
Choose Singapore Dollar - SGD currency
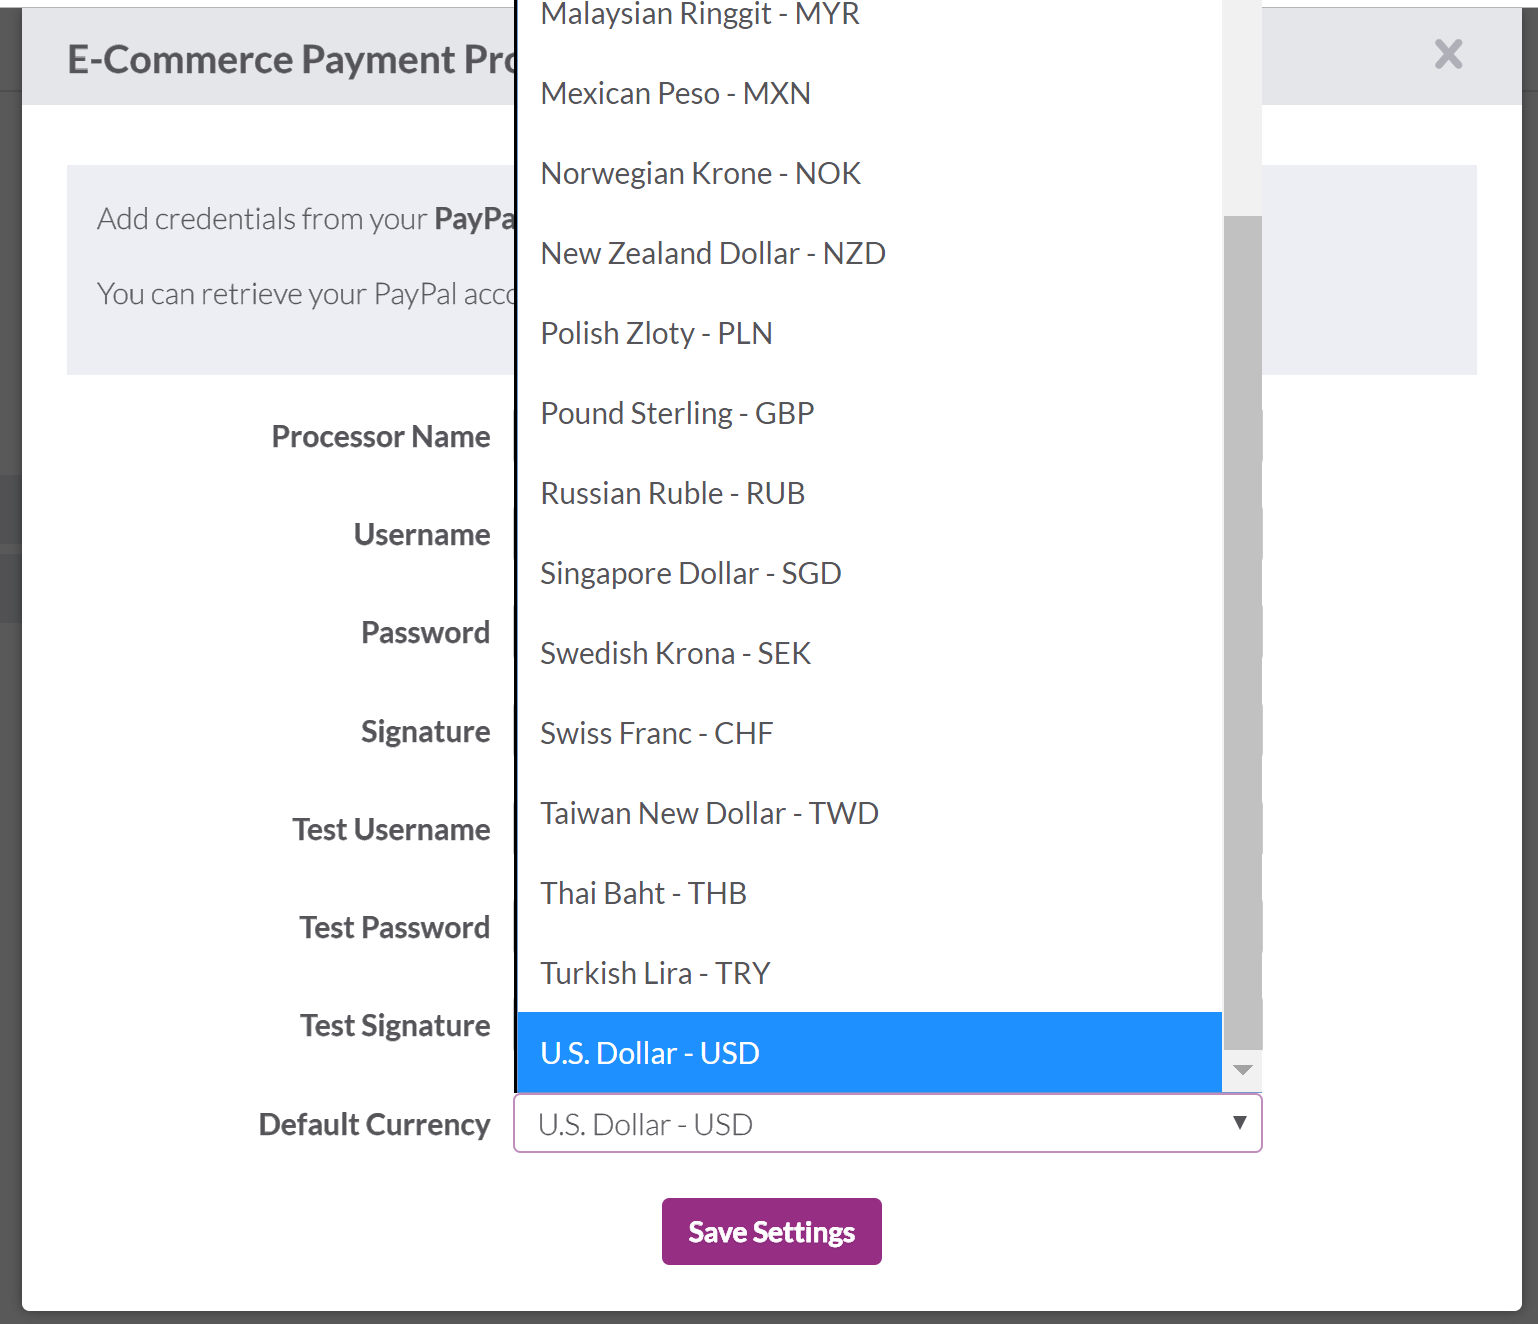(869, 573)
